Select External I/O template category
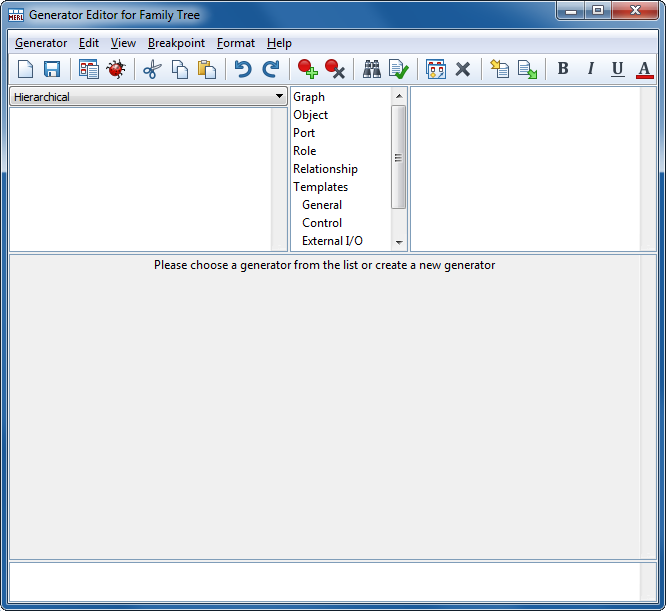The width and height of the screenshot is (666, 611). pyautogui.click(x=332, y=241)
